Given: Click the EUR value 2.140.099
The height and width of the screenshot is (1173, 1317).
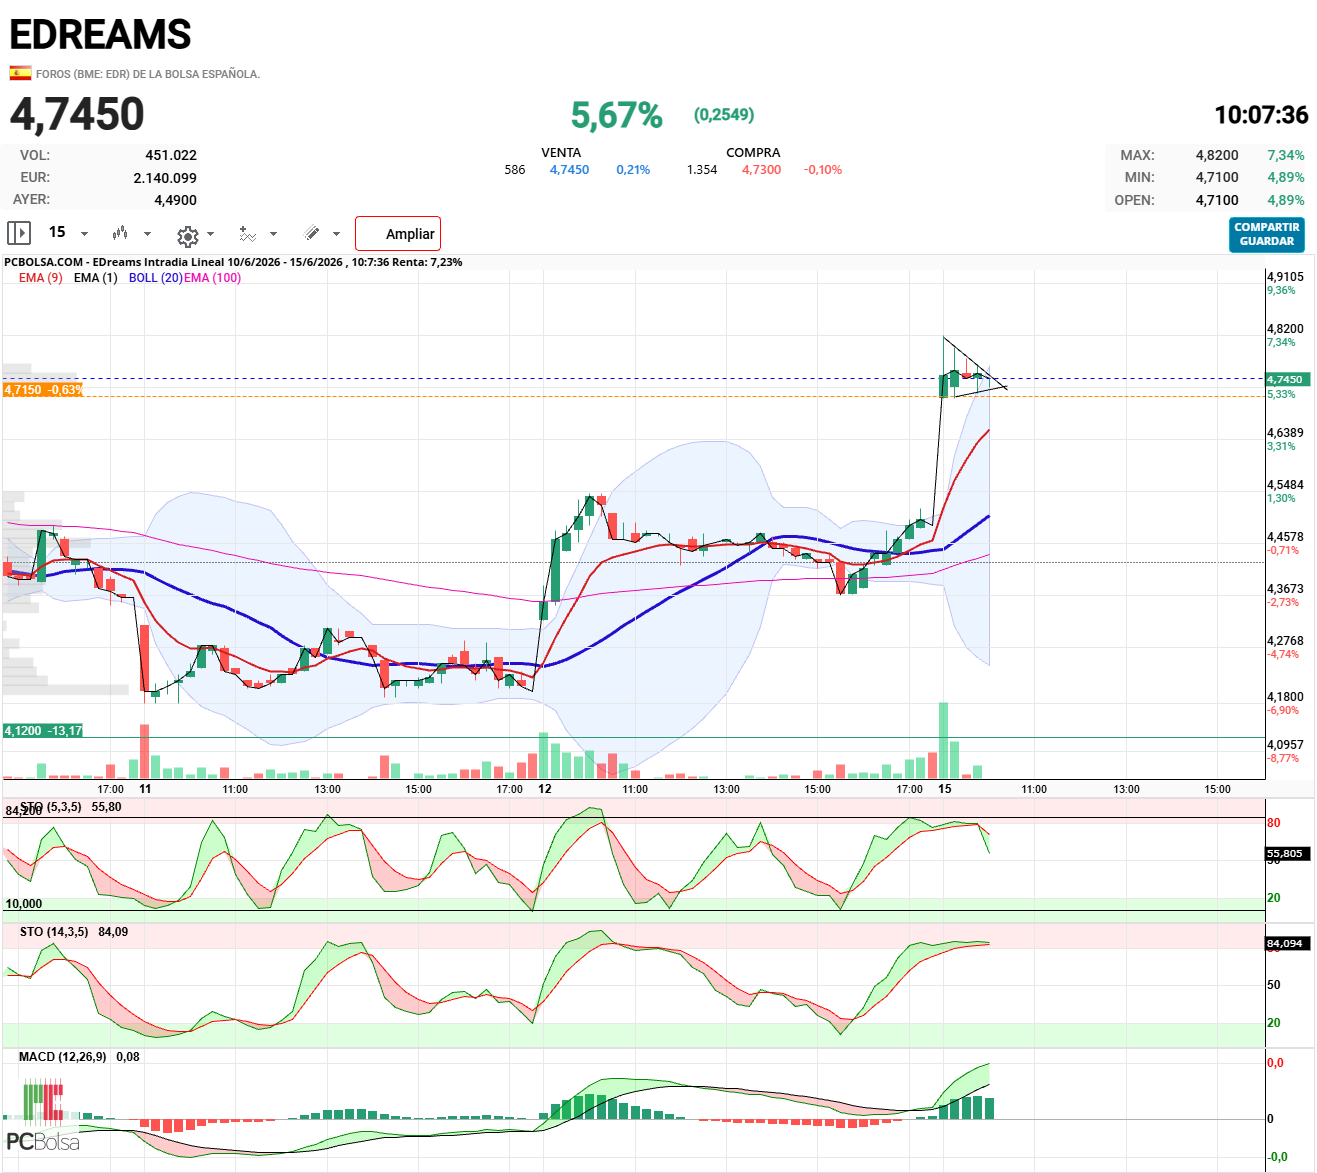Looking at the screenshot, I should [x=165, y=178].
